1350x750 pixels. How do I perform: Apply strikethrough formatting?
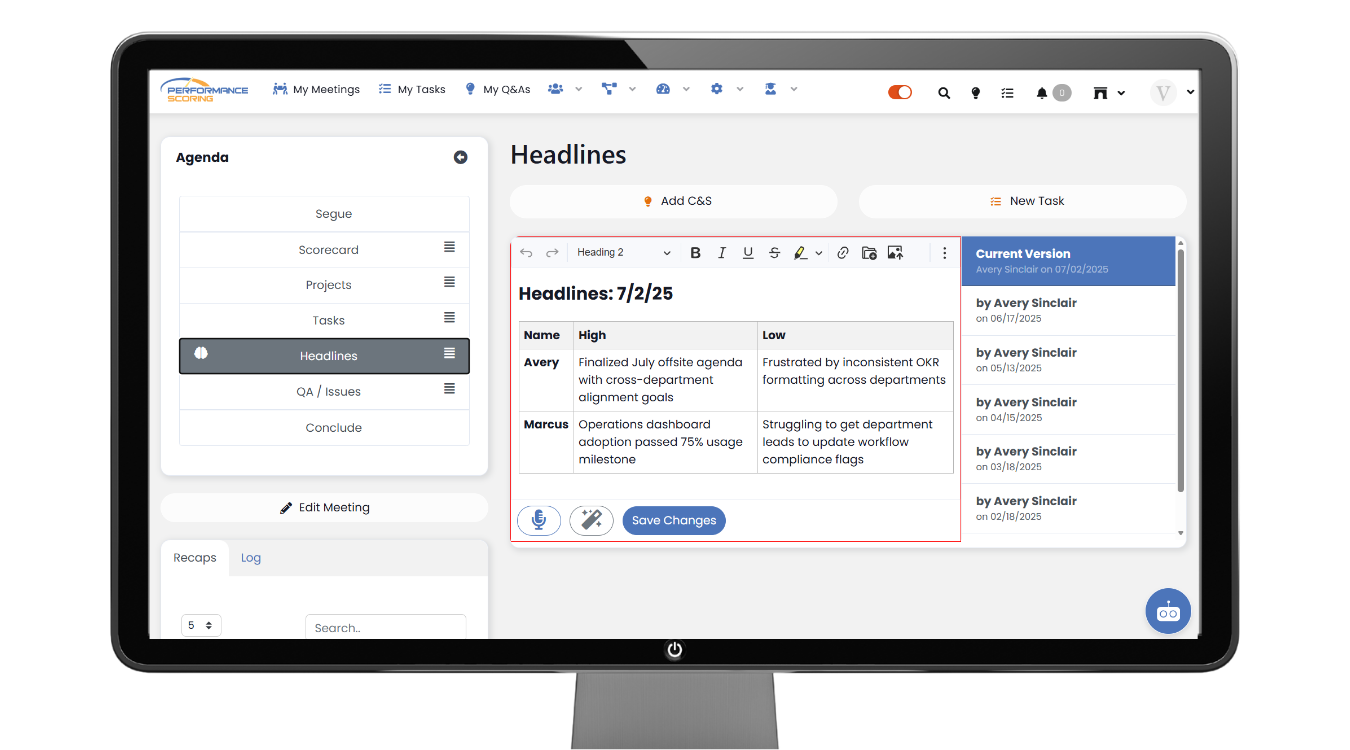point(774,253)
